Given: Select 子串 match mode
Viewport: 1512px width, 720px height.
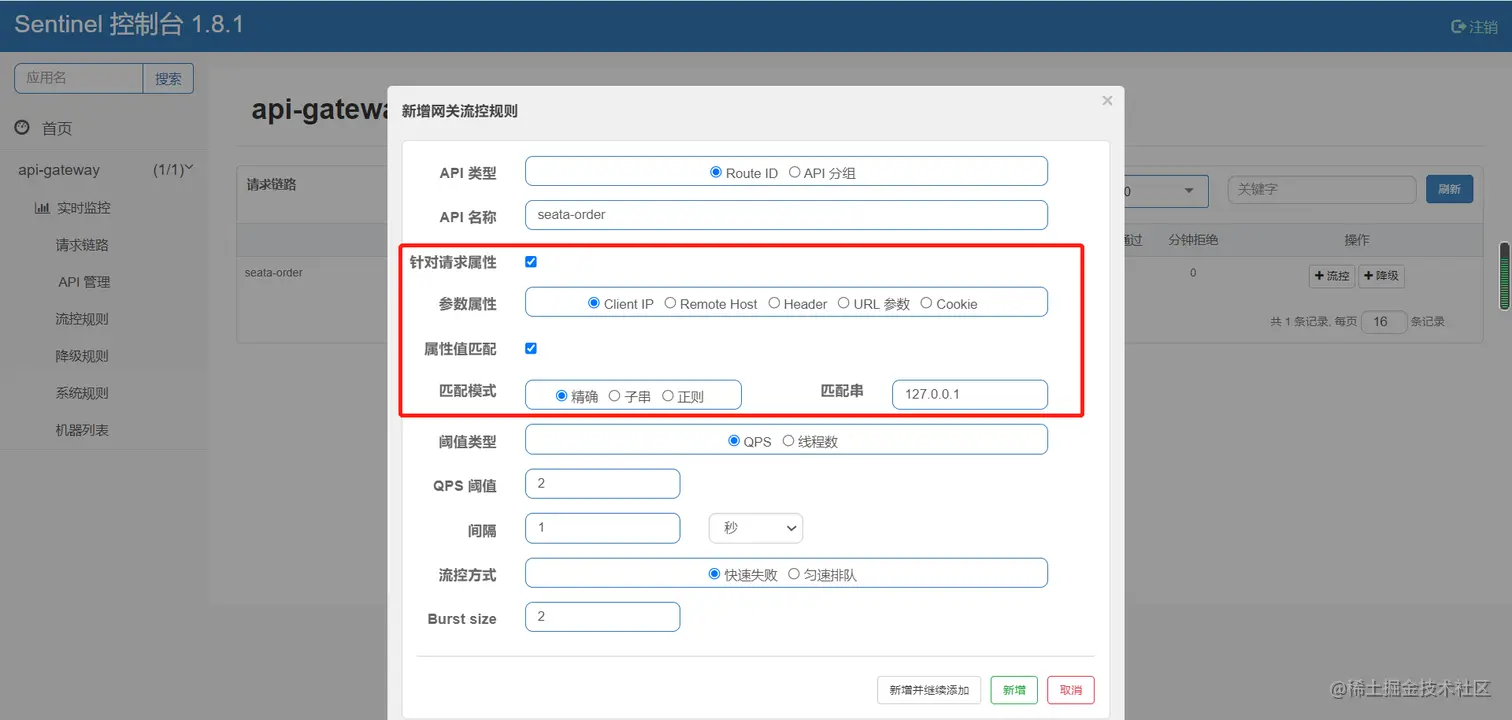Looking at the screenshot, I should click(x=615, y=396).
